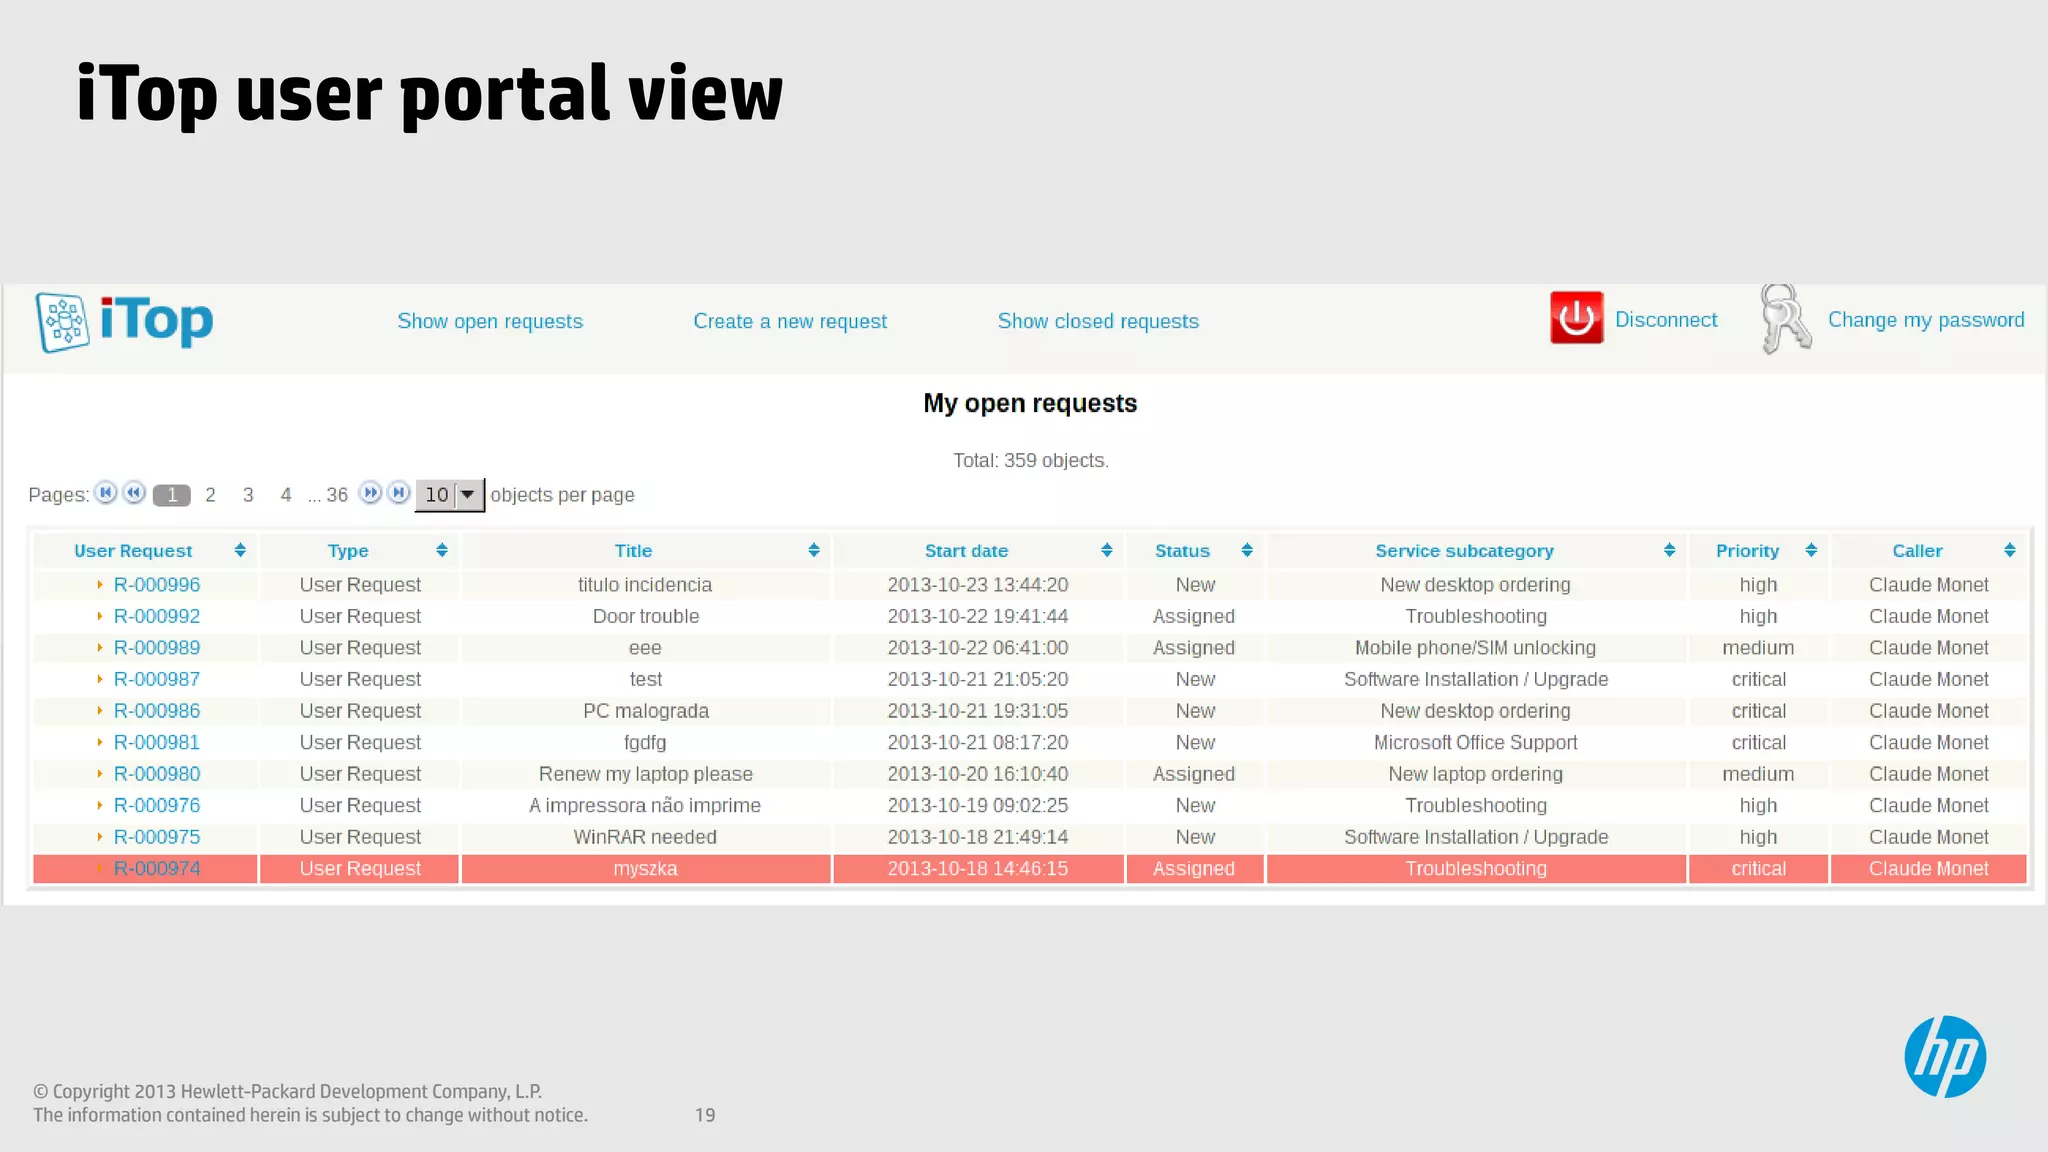Go to last page icon
2048x1152 pixels.
tap(399, 493)
